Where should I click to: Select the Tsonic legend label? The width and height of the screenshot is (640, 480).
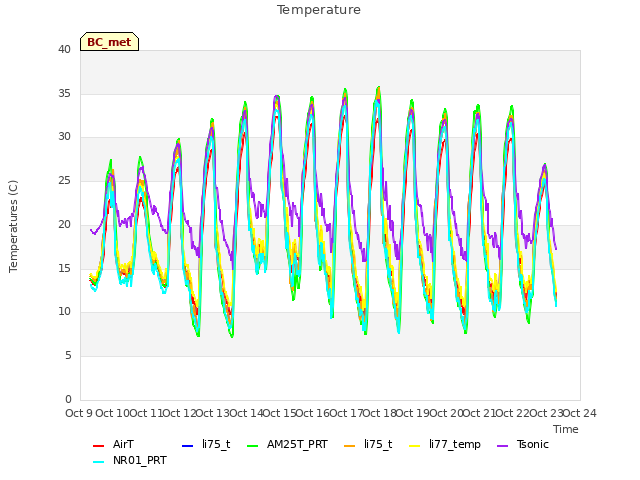click(533, 444)
